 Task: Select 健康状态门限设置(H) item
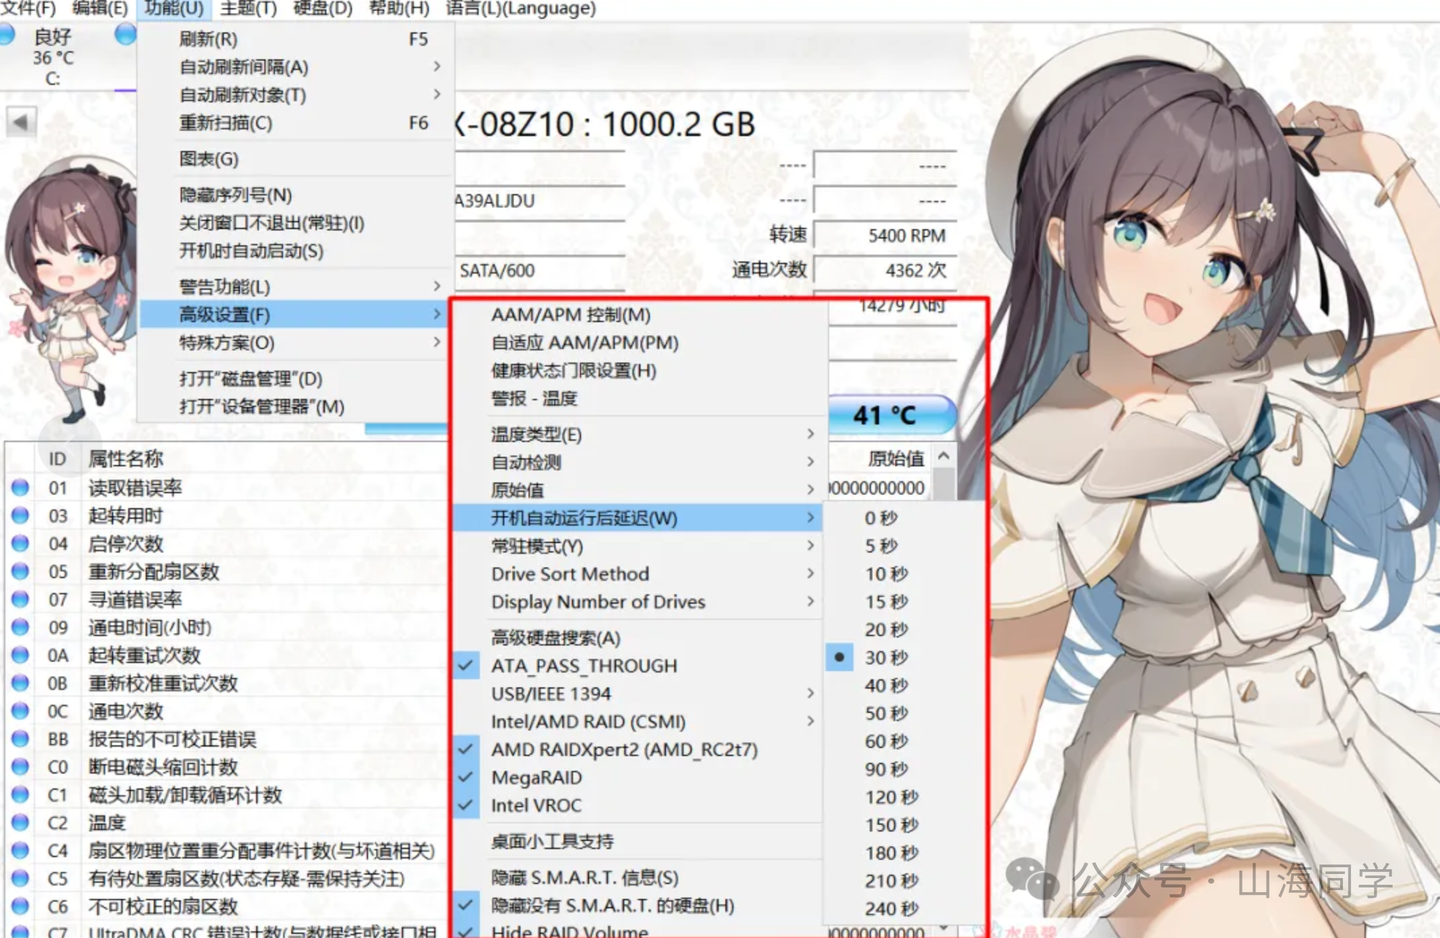pos(637,370)
